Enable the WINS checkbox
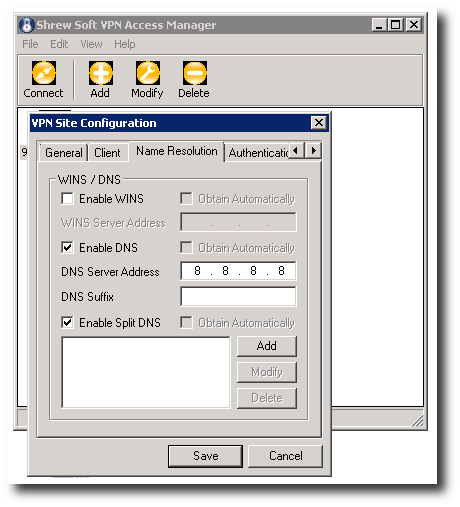Image resolution: width=460 pixels, height=507 pixels. tap(67, 199)
